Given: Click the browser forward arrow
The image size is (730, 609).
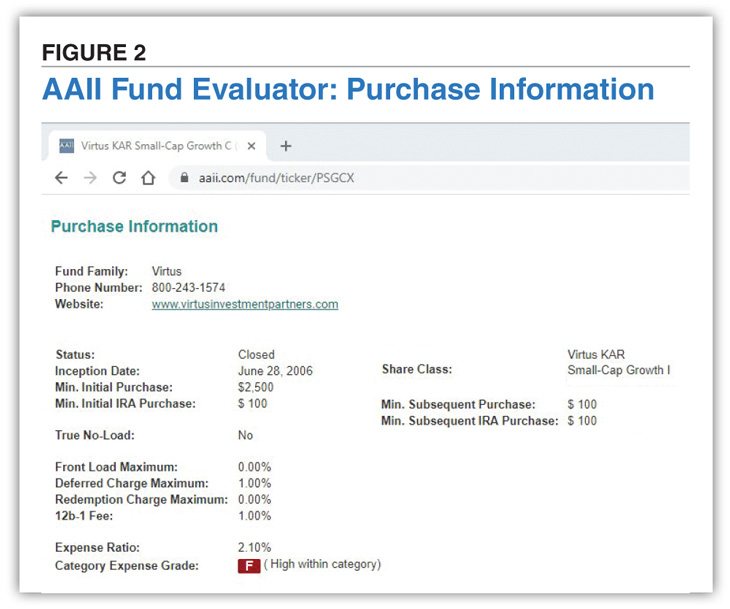Looking at the screenshot, I should [x=90, y=178].
